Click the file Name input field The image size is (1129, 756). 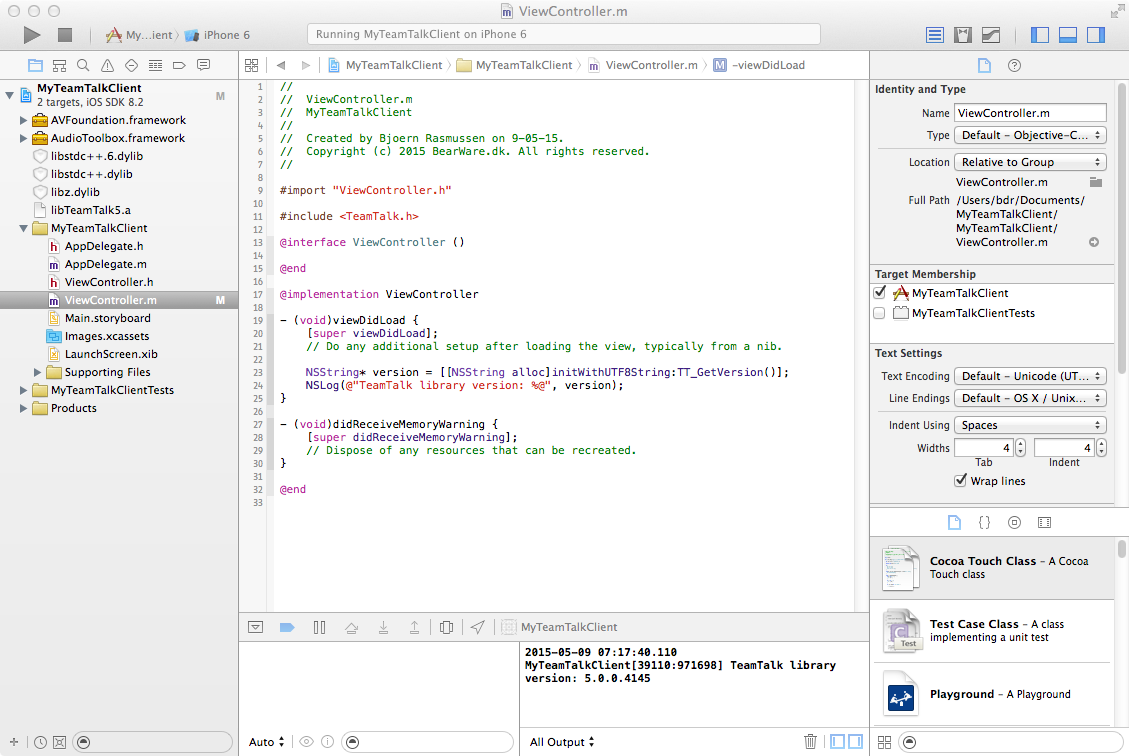coord(1030,113)
